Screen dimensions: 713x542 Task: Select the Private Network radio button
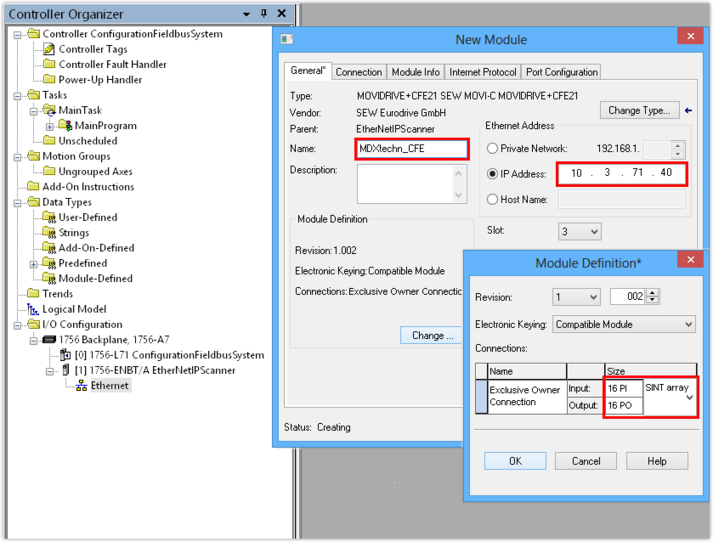point(492,149)
